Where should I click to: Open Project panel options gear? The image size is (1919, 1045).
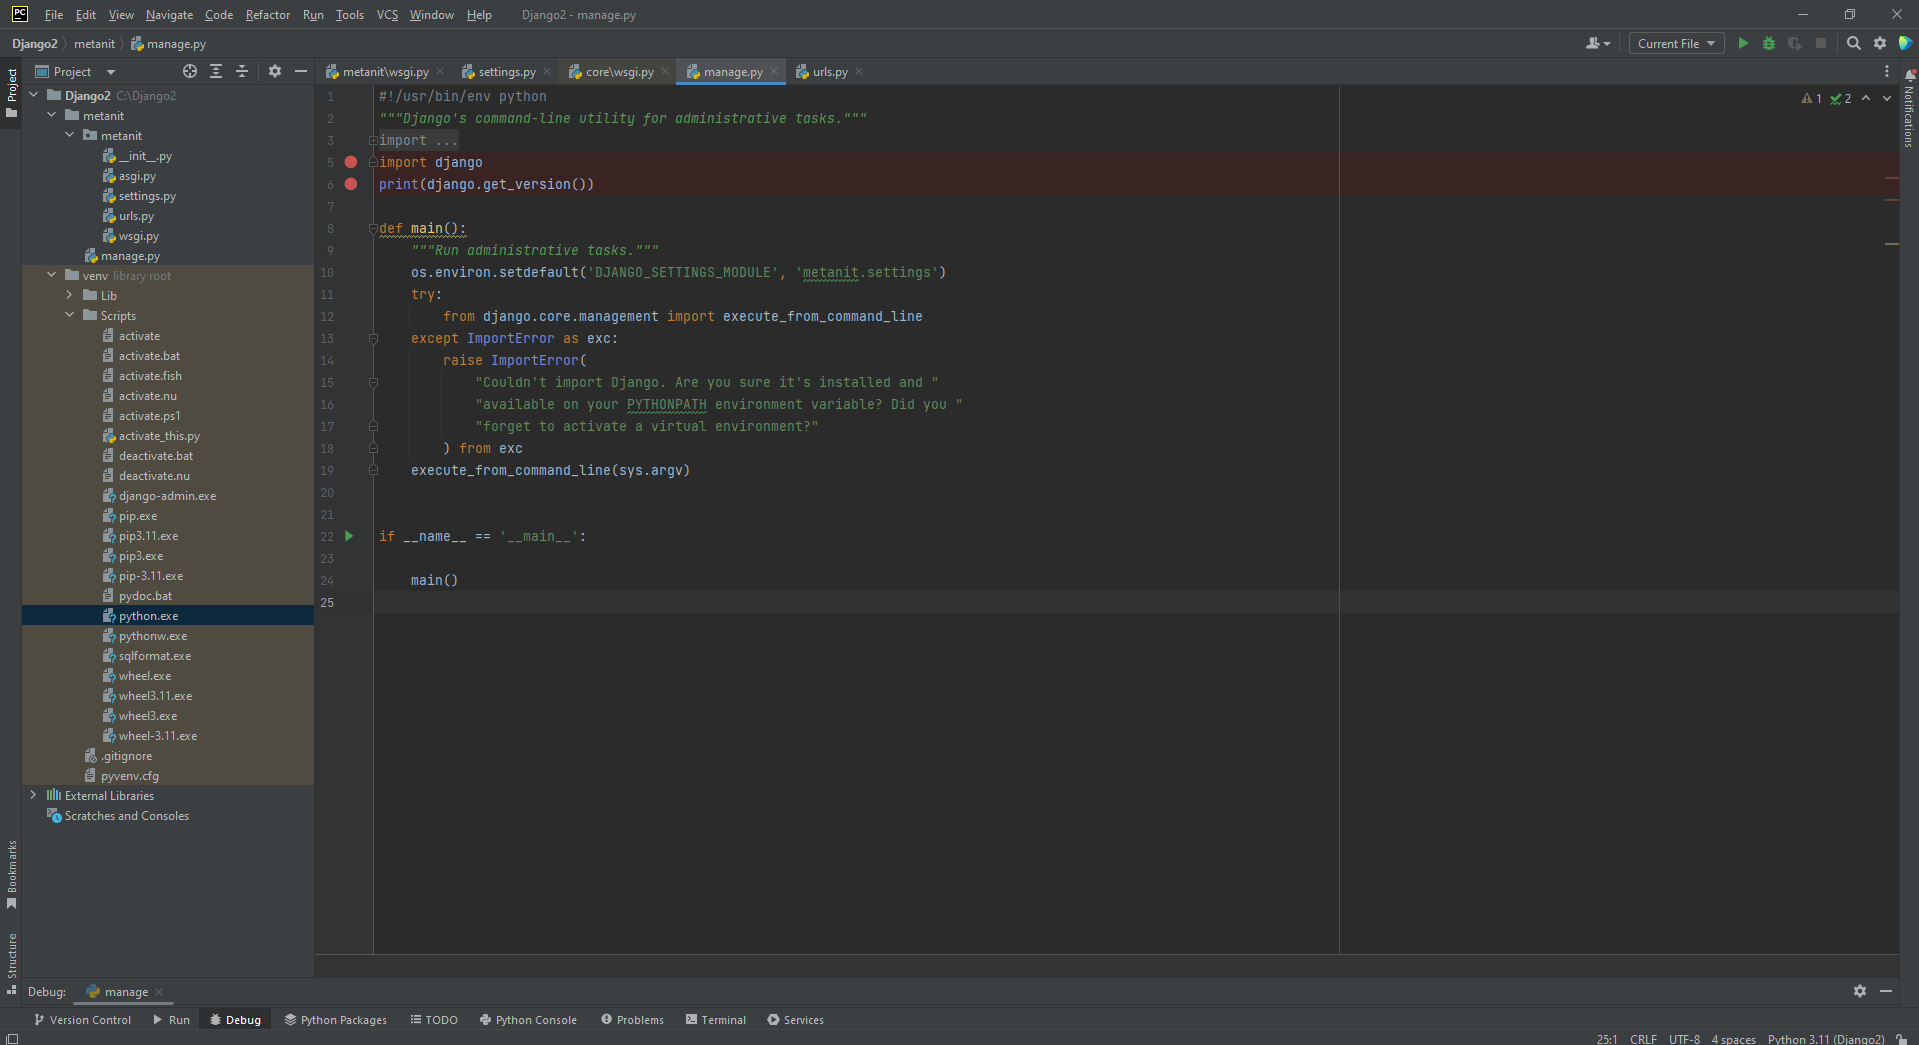click(275, 71)
